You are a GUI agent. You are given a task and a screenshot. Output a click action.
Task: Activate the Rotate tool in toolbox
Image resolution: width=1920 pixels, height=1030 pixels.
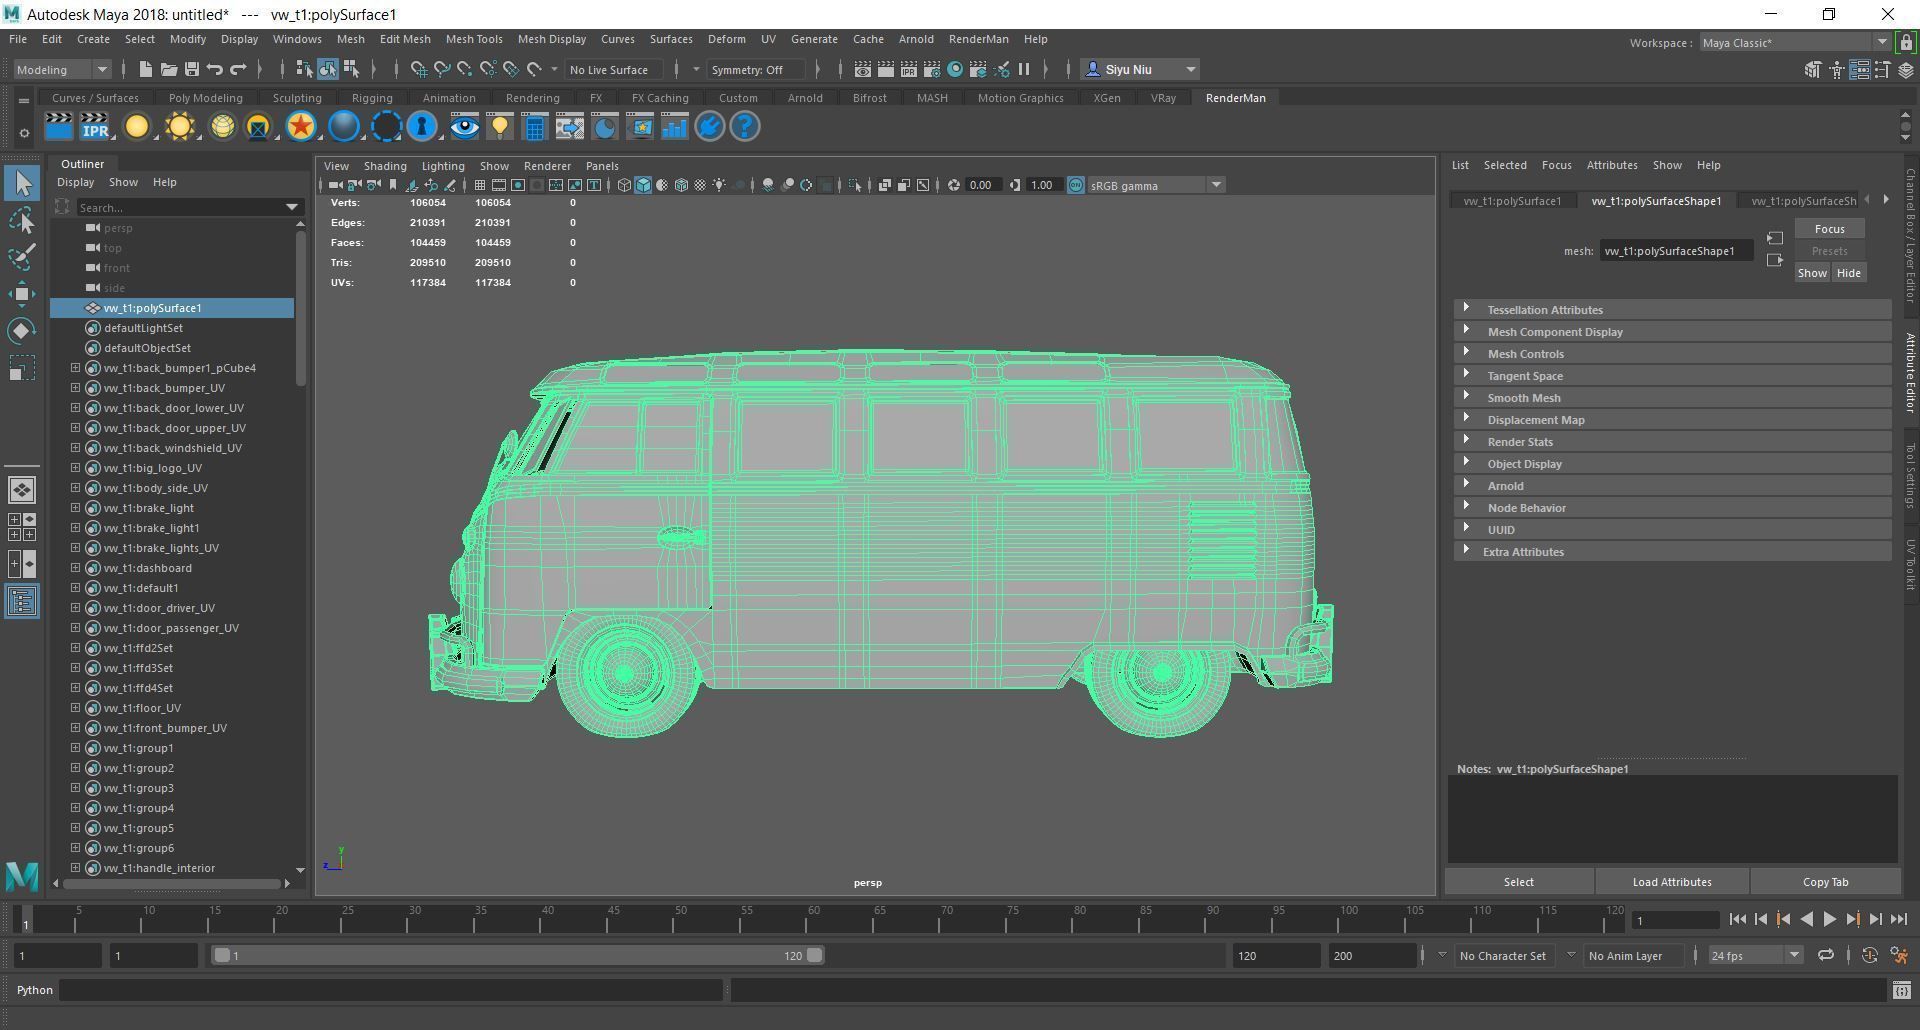coord(22,330)
